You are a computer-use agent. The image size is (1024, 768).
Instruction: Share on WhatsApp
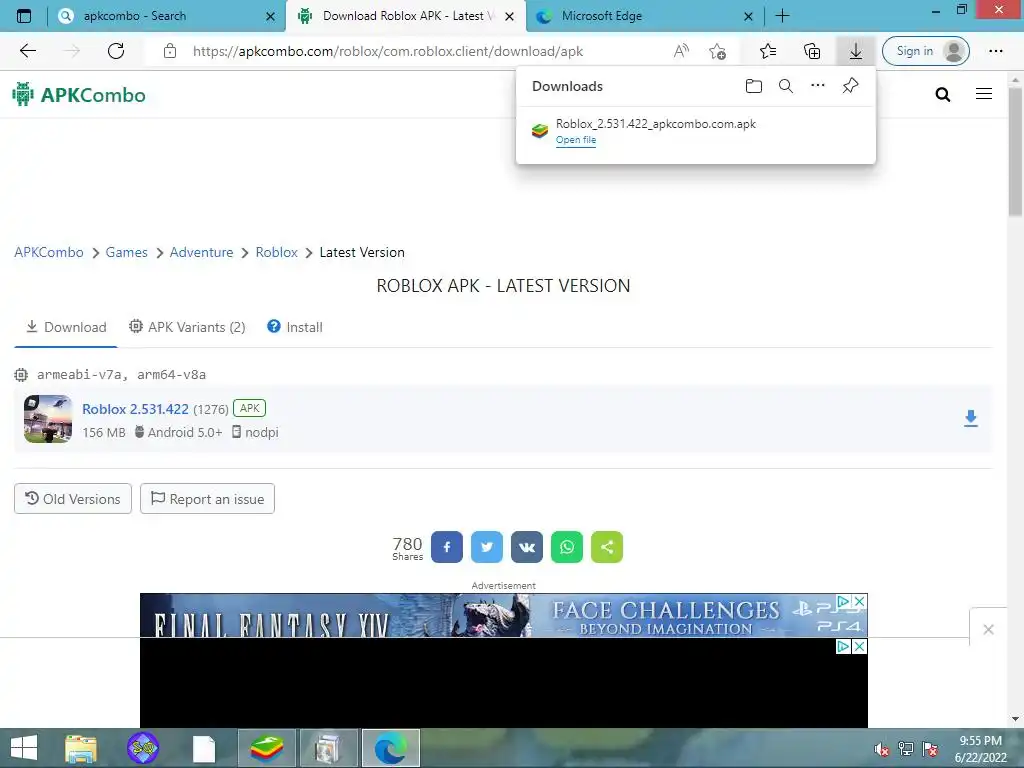click(x=566, y=547)
